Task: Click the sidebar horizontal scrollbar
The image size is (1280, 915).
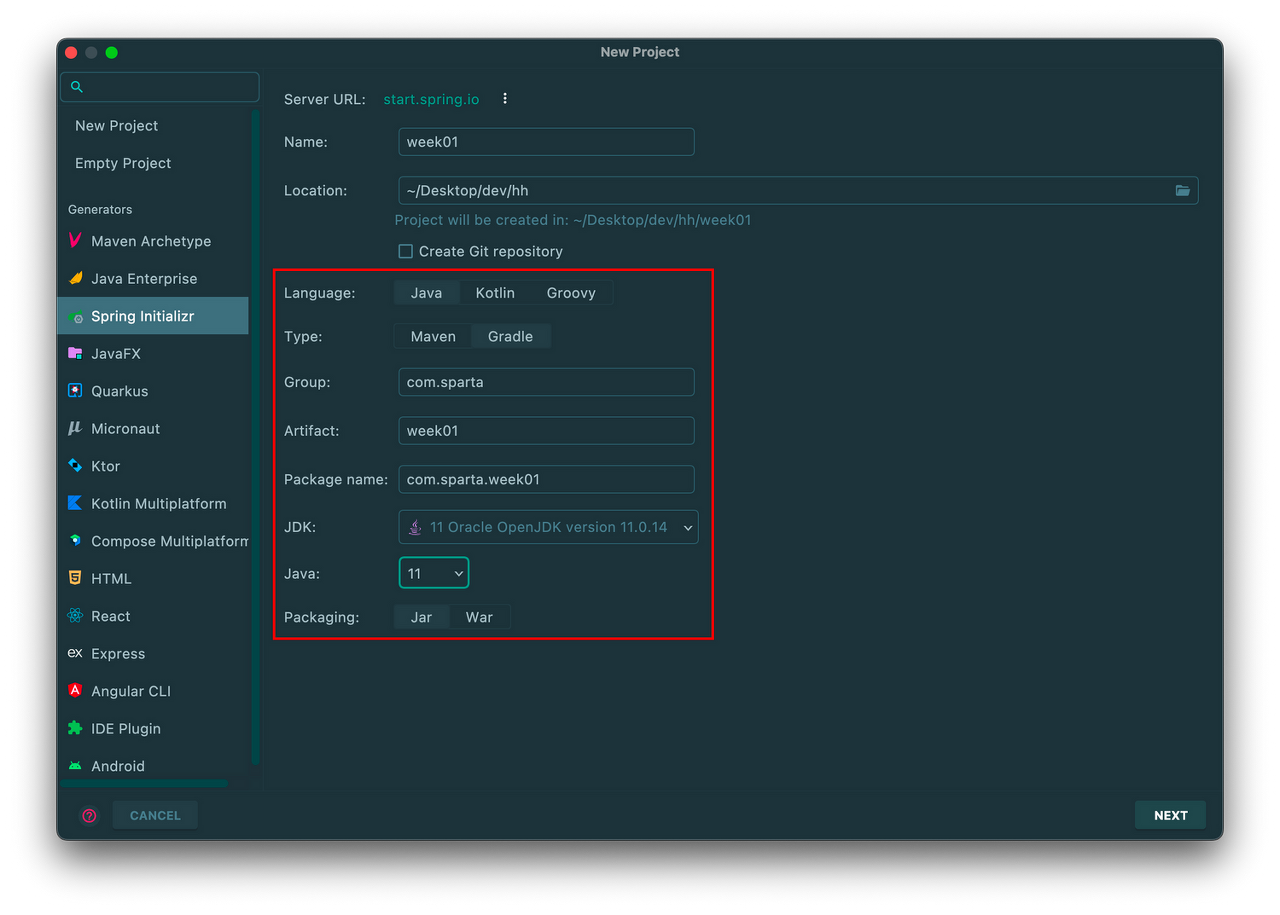Action: (144, 783)
